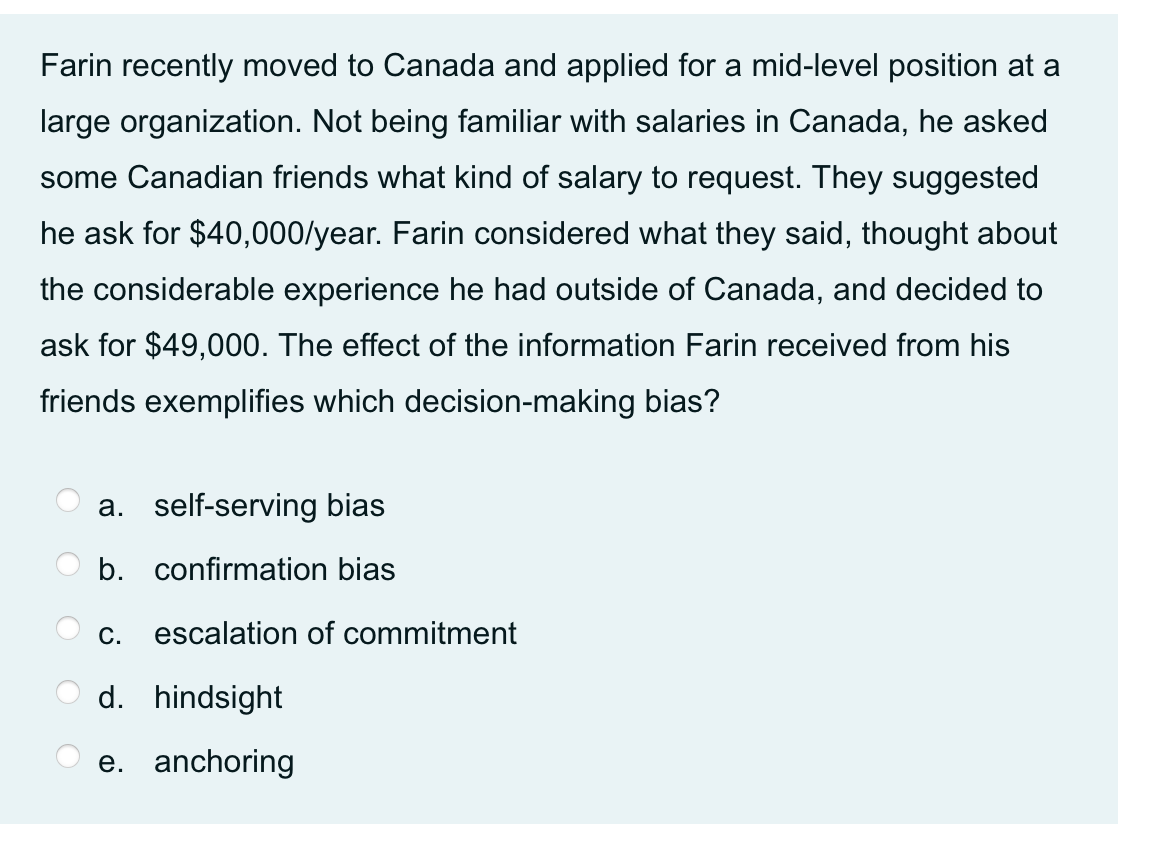Click the question paragraph about Farin
The width and height of the screenshot is (1150, 850).
[548, 235]
